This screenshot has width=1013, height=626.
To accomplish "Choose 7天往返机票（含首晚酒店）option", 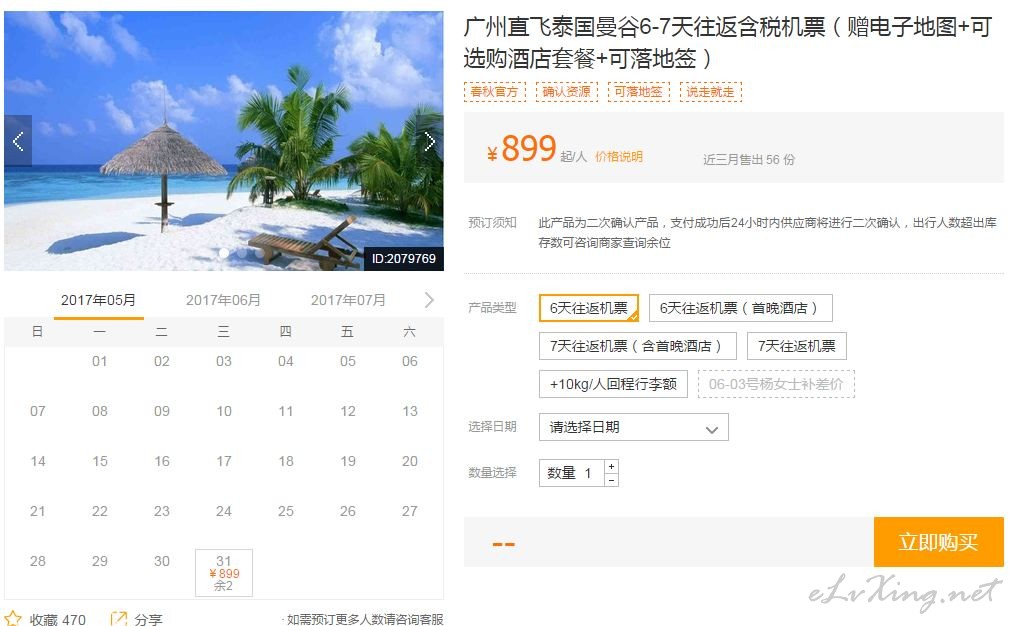I will pos(638,346).
